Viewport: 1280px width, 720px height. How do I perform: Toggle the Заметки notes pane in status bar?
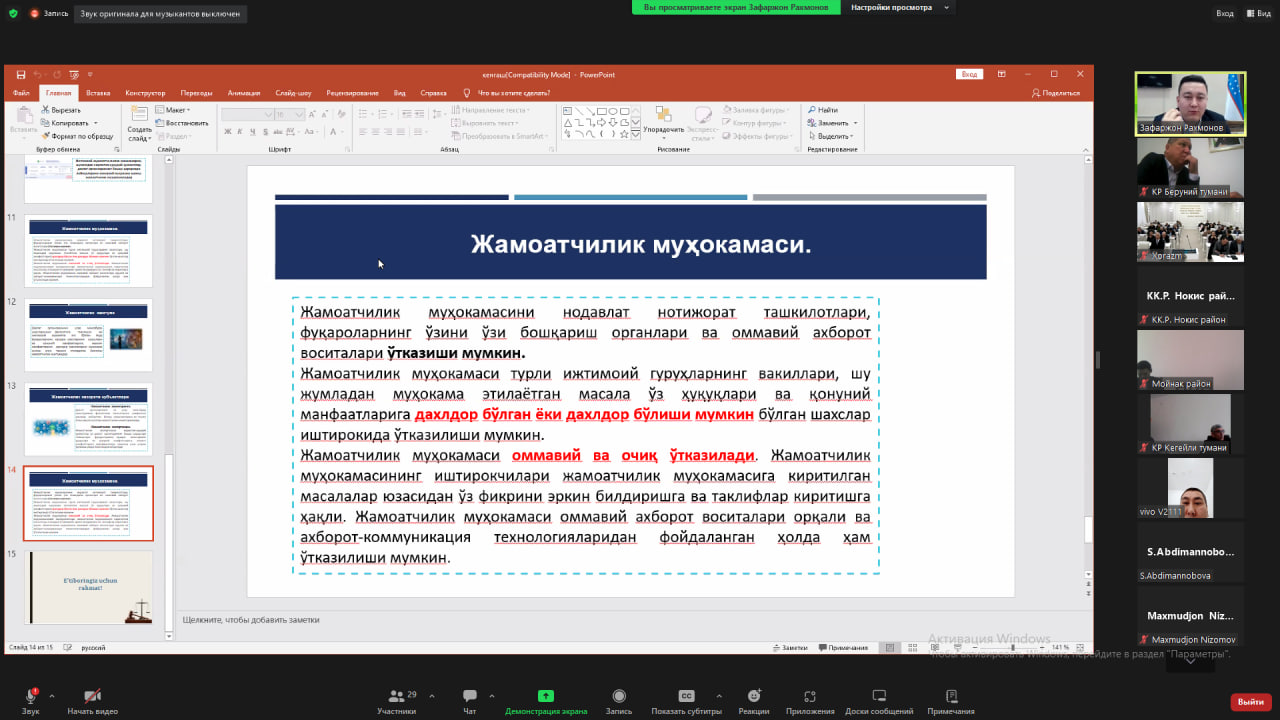tap(789, 648)
